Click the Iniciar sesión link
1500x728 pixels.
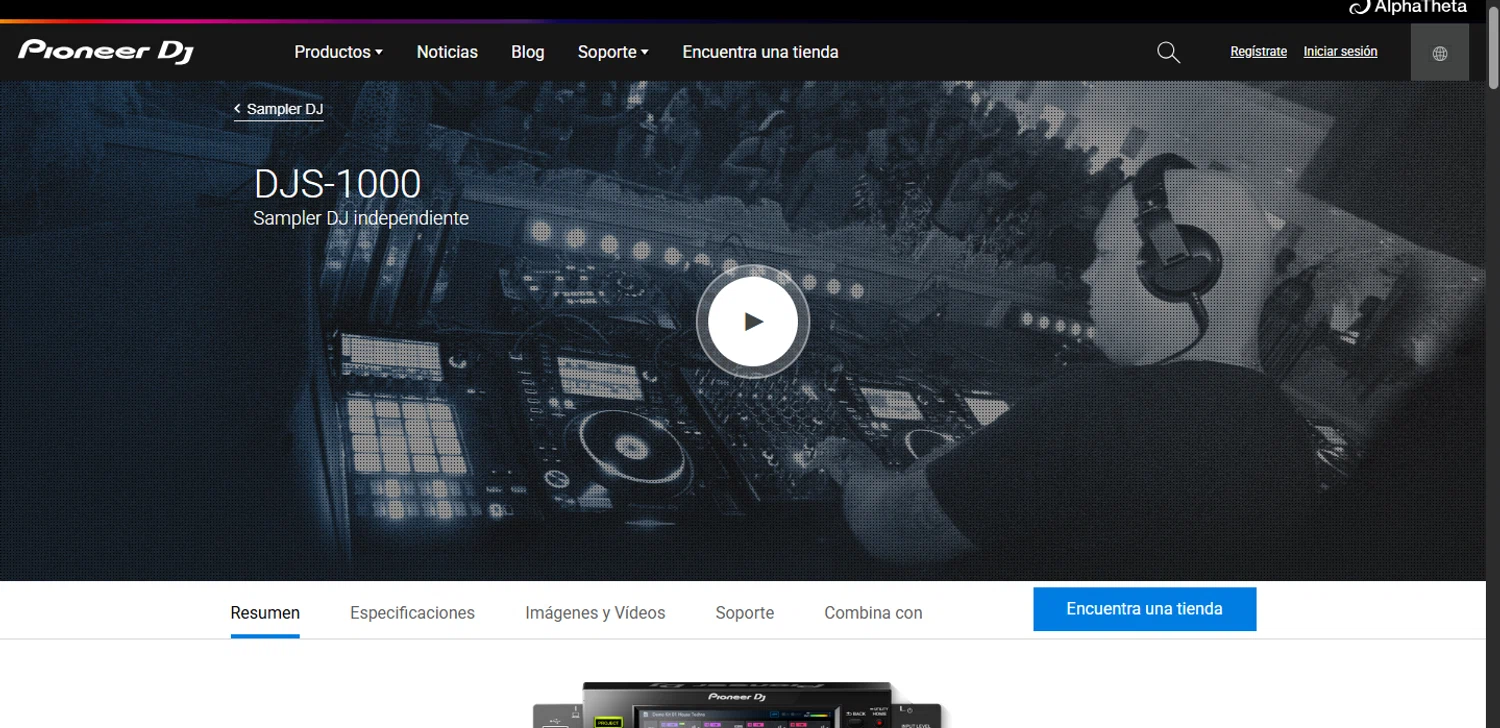coord(1340,51)
